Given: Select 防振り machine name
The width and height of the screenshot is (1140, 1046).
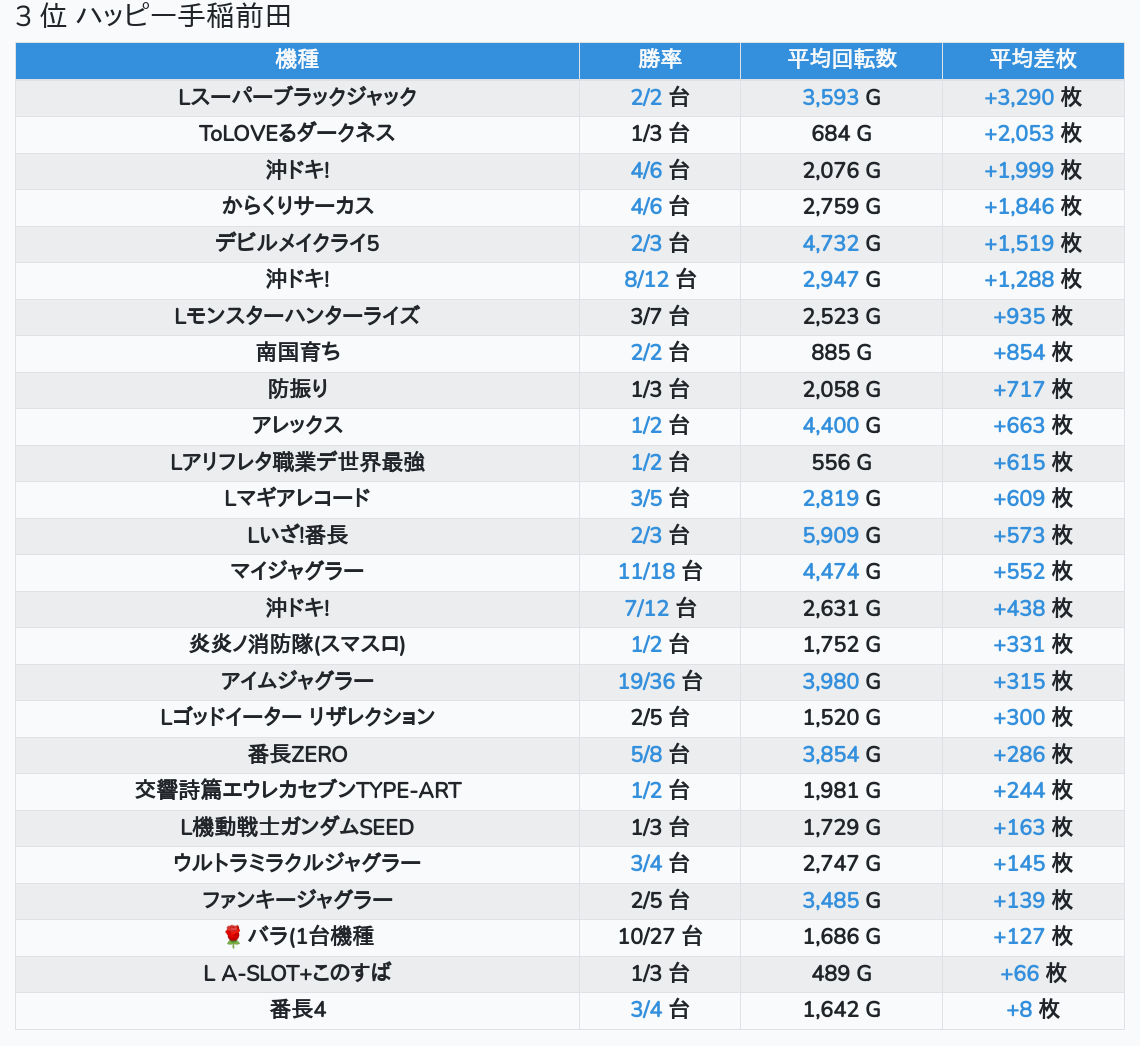Looking at the screenshot, I should pyautogui.click(x=297, y=389).
